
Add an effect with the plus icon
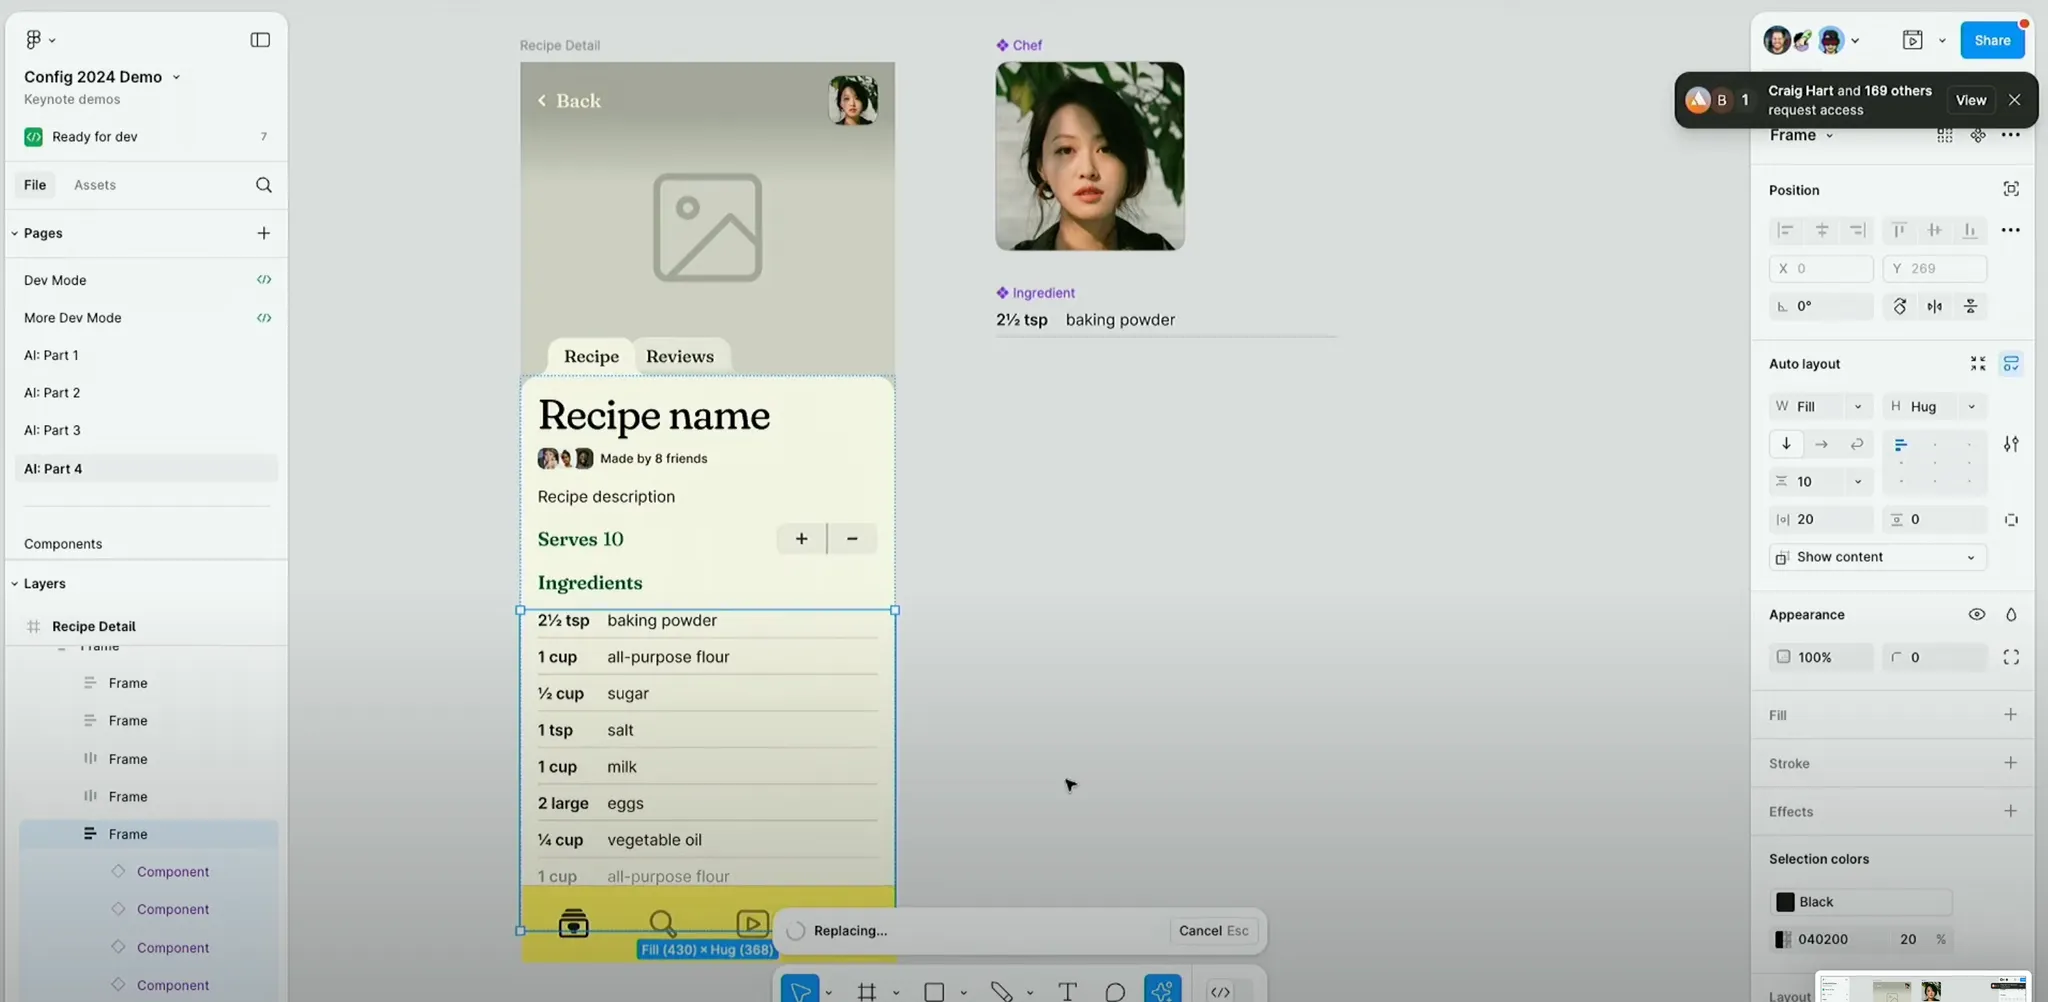[2011, 811]
